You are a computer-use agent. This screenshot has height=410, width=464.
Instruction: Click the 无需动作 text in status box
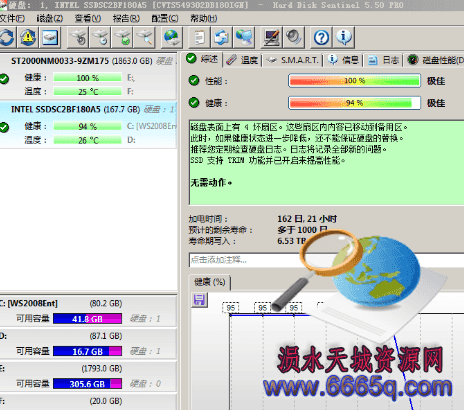point(211,182)
